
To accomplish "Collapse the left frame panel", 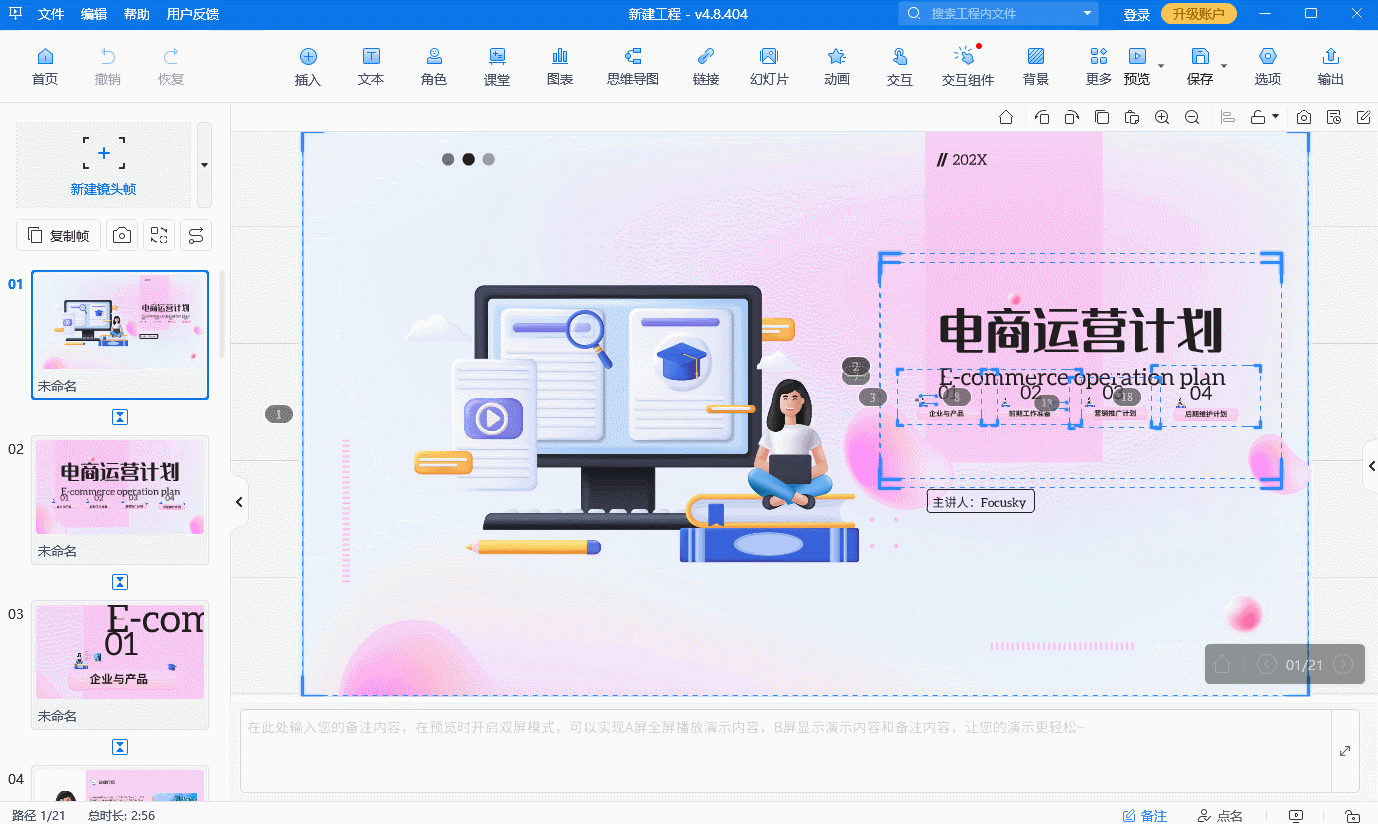I will point(239,502).
